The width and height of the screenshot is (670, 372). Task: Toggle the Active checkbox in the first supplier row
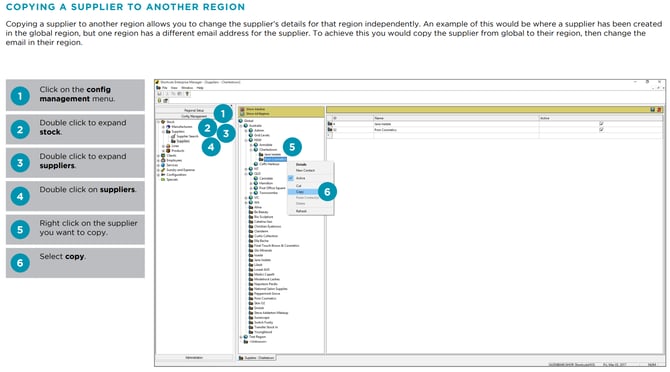coord(602,123)
